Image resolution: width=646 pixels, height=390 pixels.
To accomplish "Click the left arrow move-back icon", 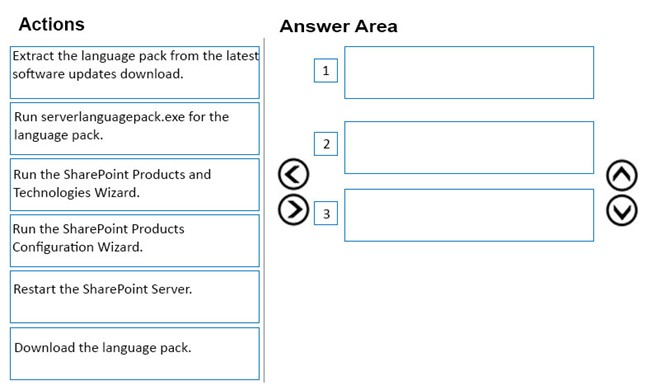I will point(293,174).
